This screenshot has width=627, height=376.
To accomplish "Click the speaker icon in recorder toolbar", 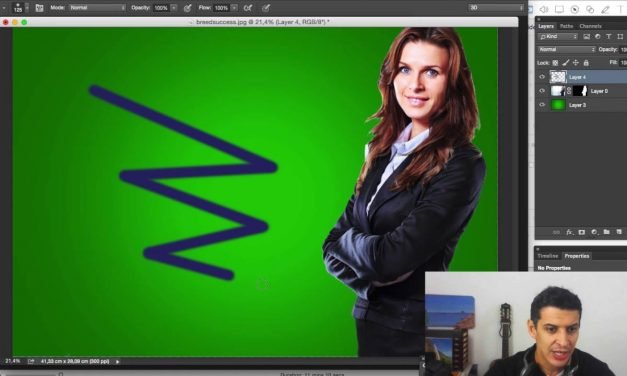I will [544, 9].
